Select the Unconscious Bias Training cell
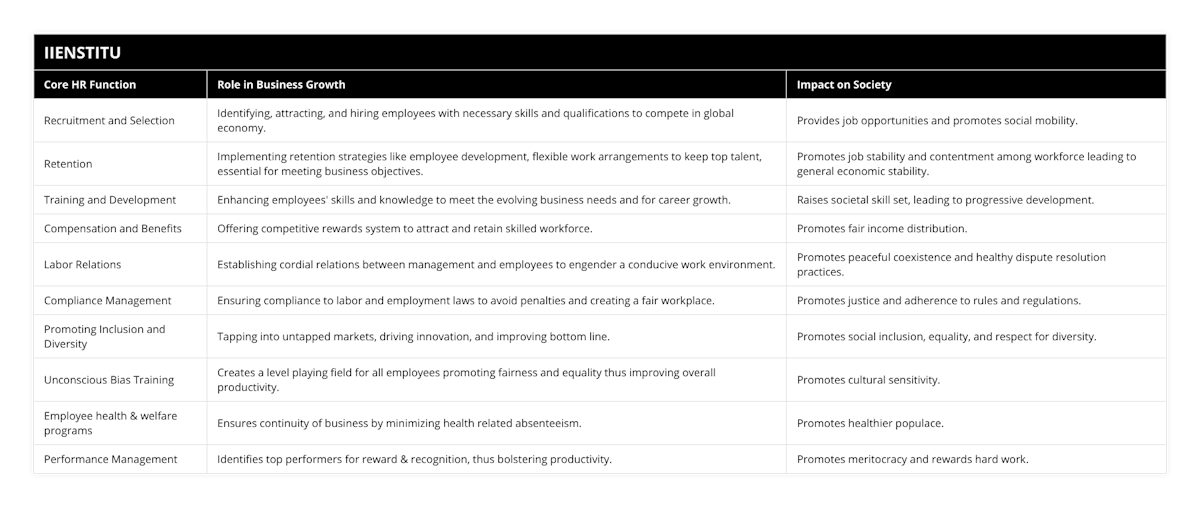Viewport: 1200px width, 507px height. point(109,380)
